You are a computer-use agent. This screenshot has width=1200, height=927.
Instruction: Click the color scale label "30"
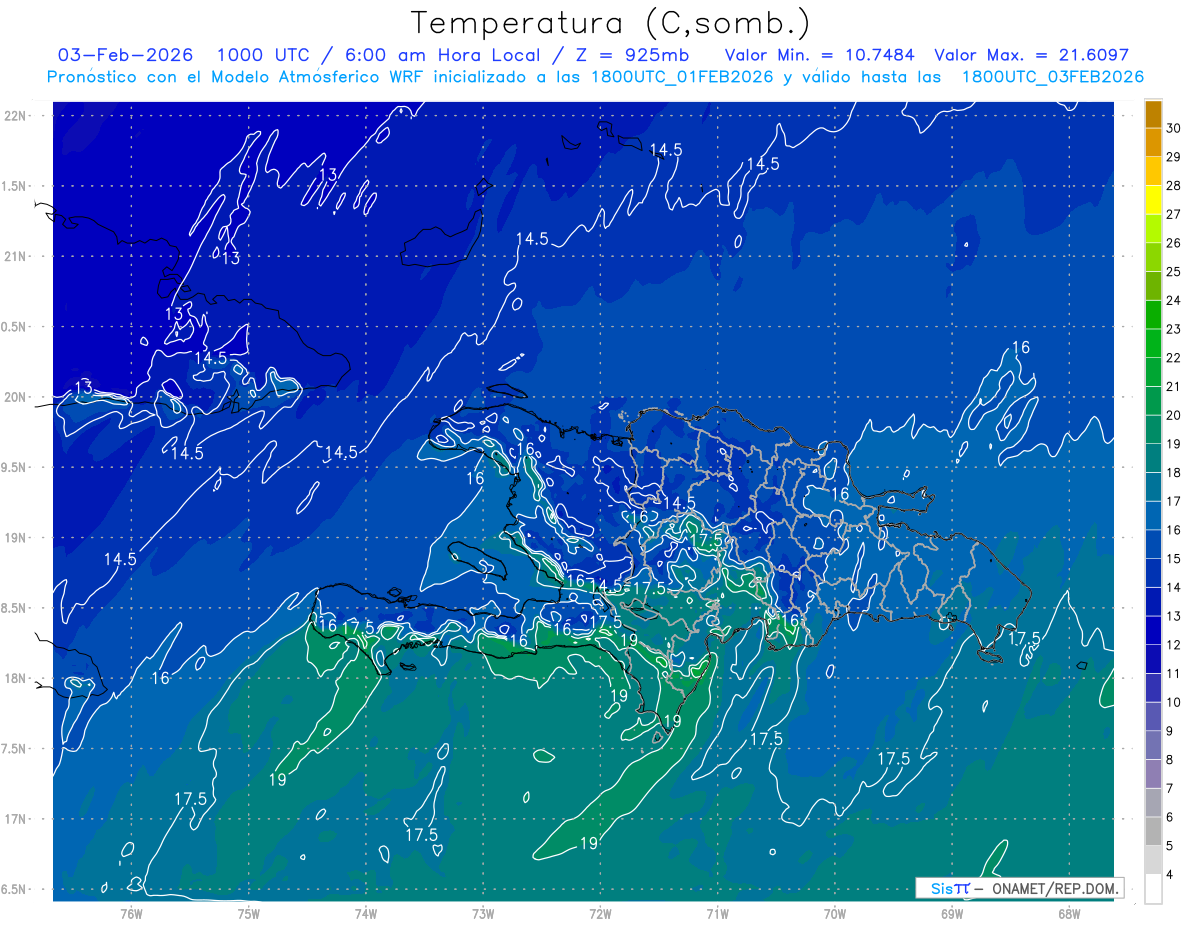[x=1173, y=128]
